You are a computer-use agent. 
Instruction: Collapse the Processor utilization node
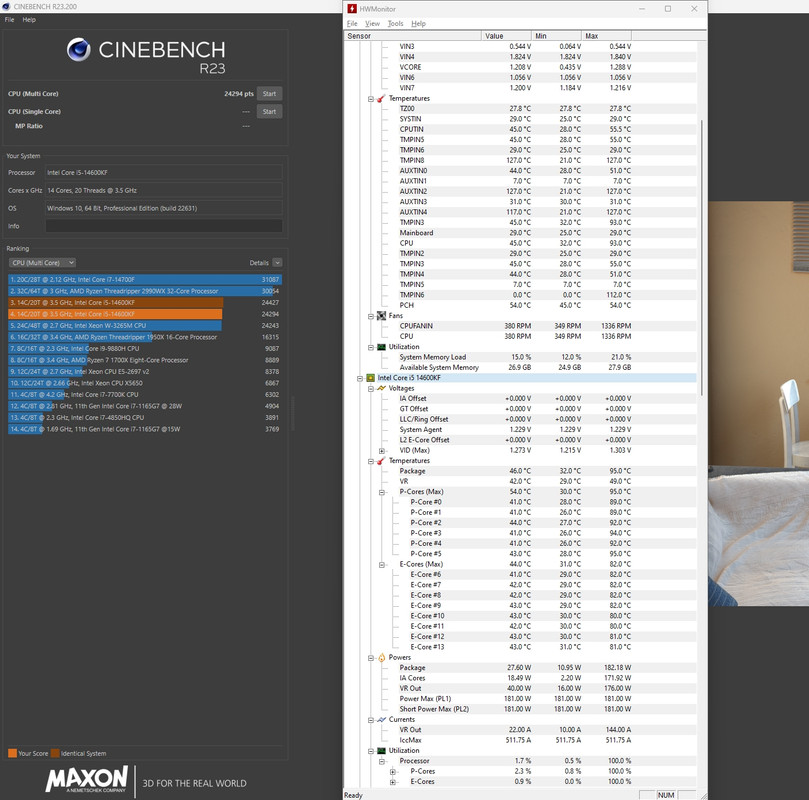[382, 761]
